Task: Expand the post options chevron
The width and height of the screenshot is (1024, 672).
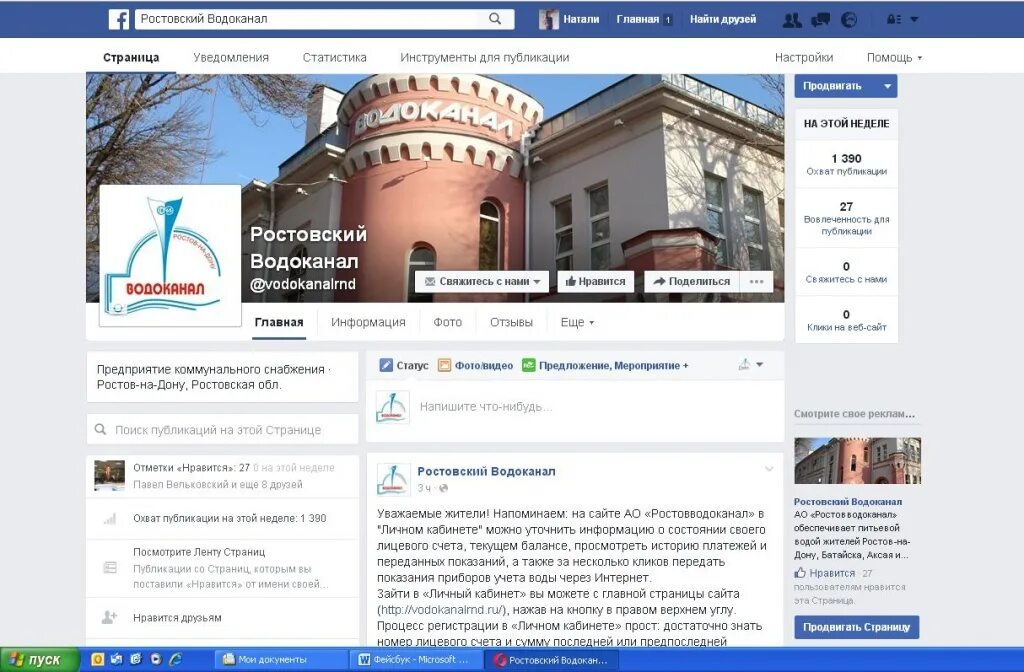Action: [769, 469]
